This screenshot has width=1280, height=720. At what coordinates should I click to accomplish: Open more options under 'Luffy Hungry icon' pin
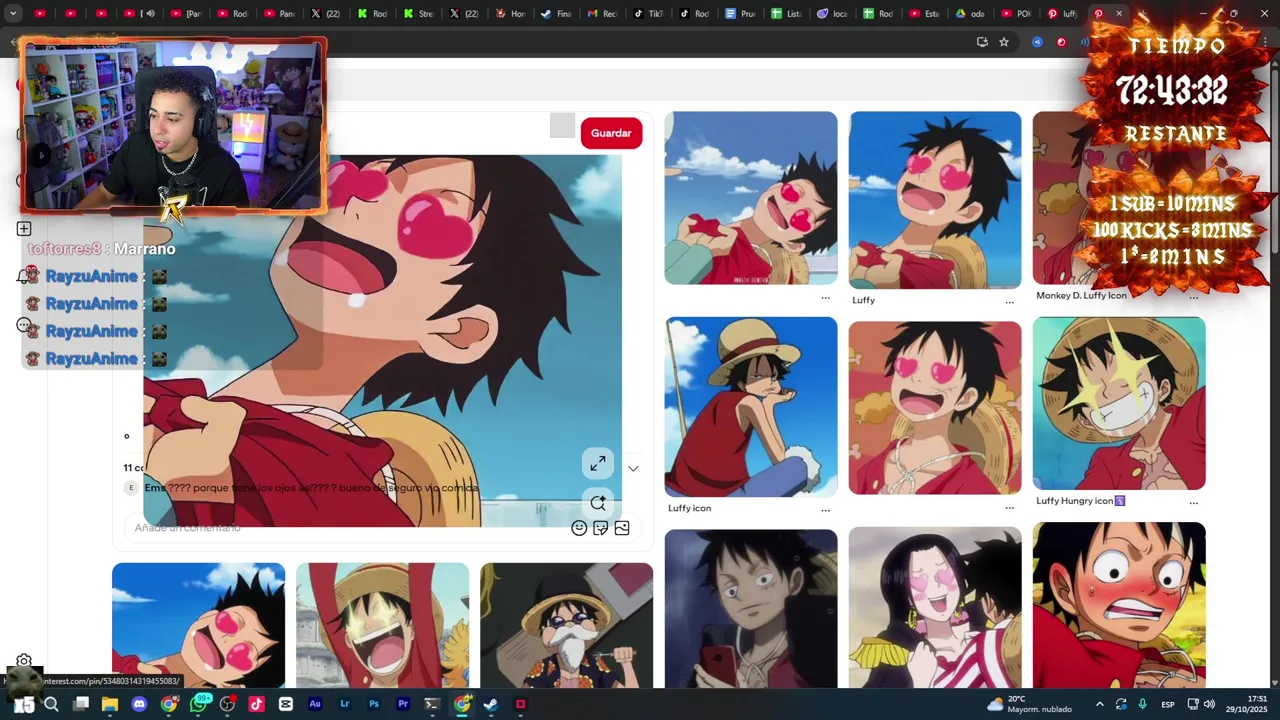pos(1193,502)
